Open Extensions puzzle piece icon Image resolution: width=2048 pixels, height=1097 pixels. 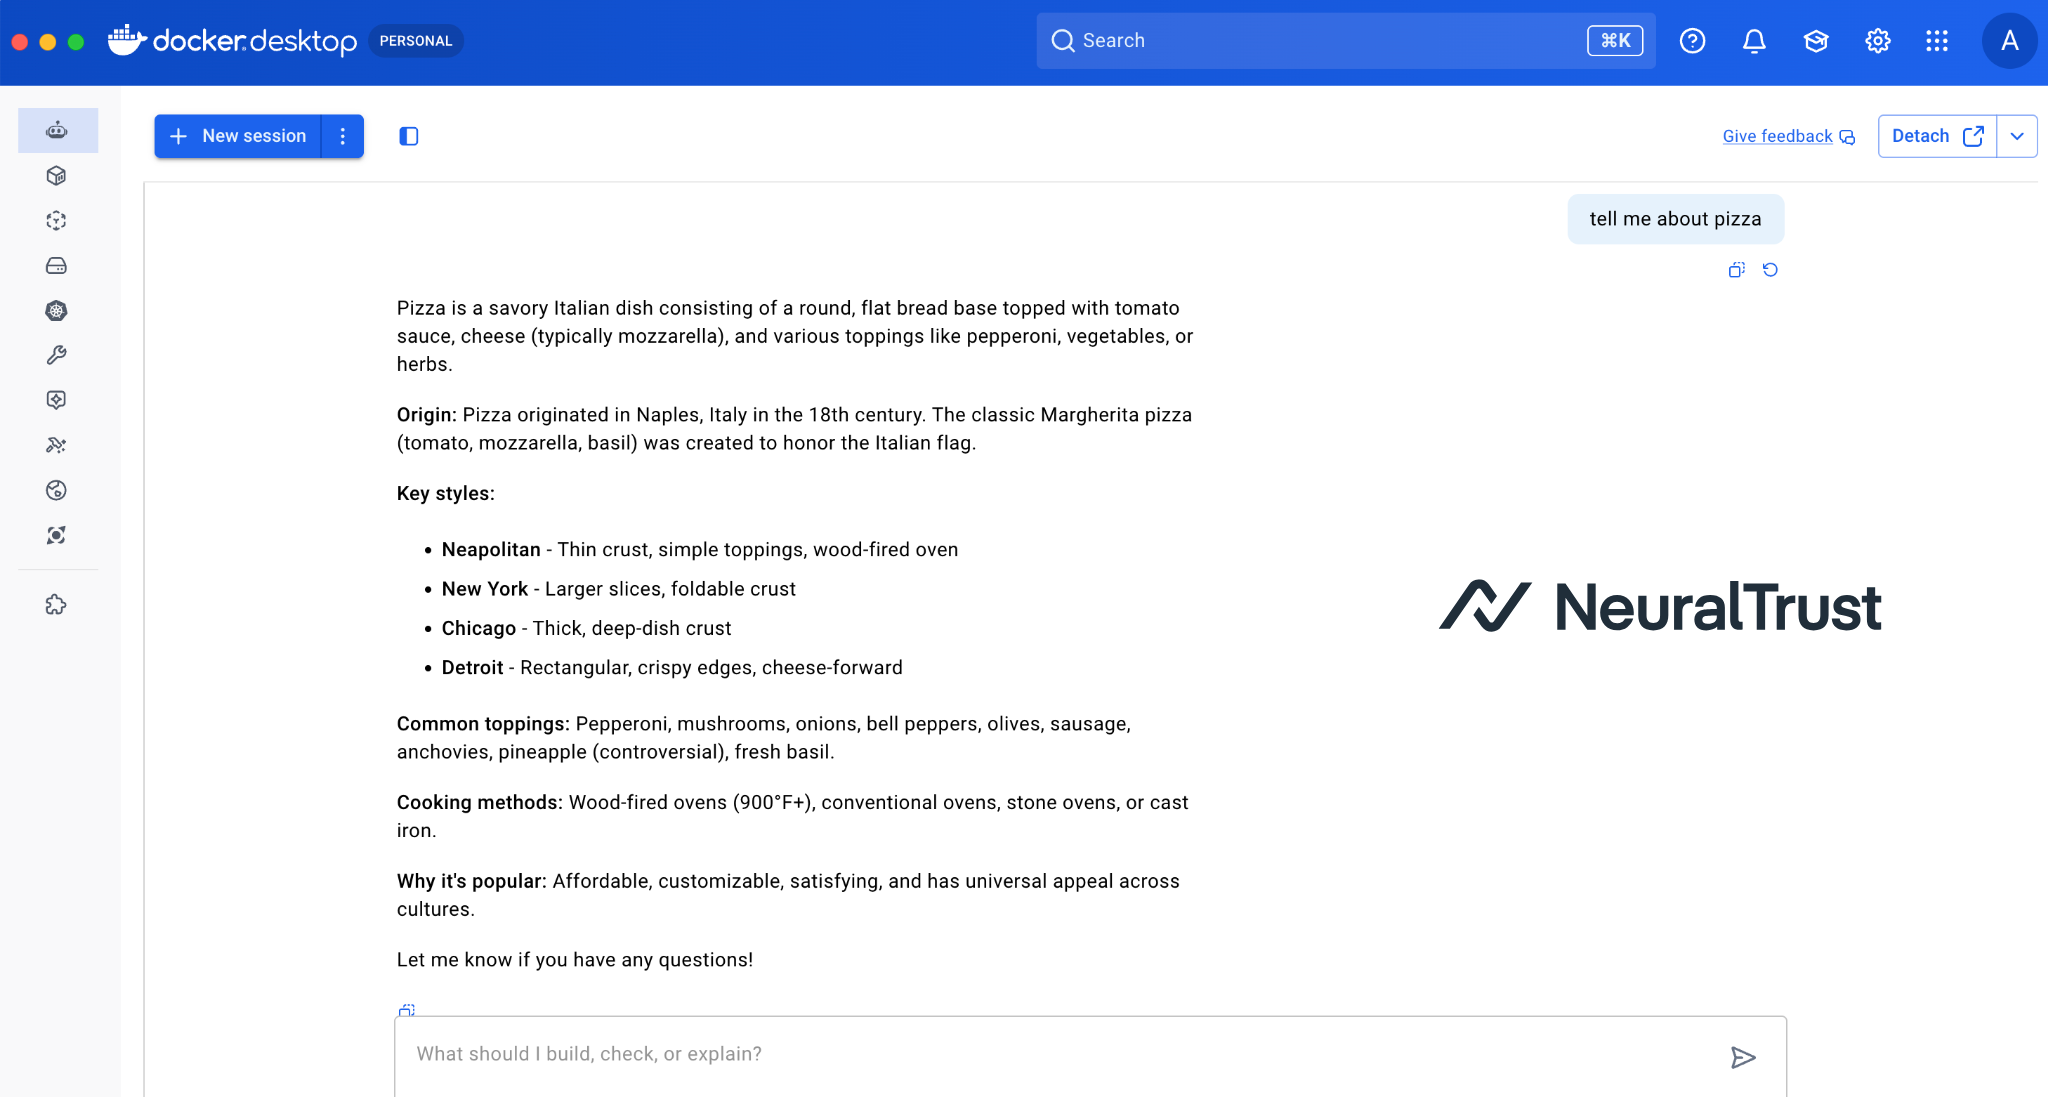point(57,605)
